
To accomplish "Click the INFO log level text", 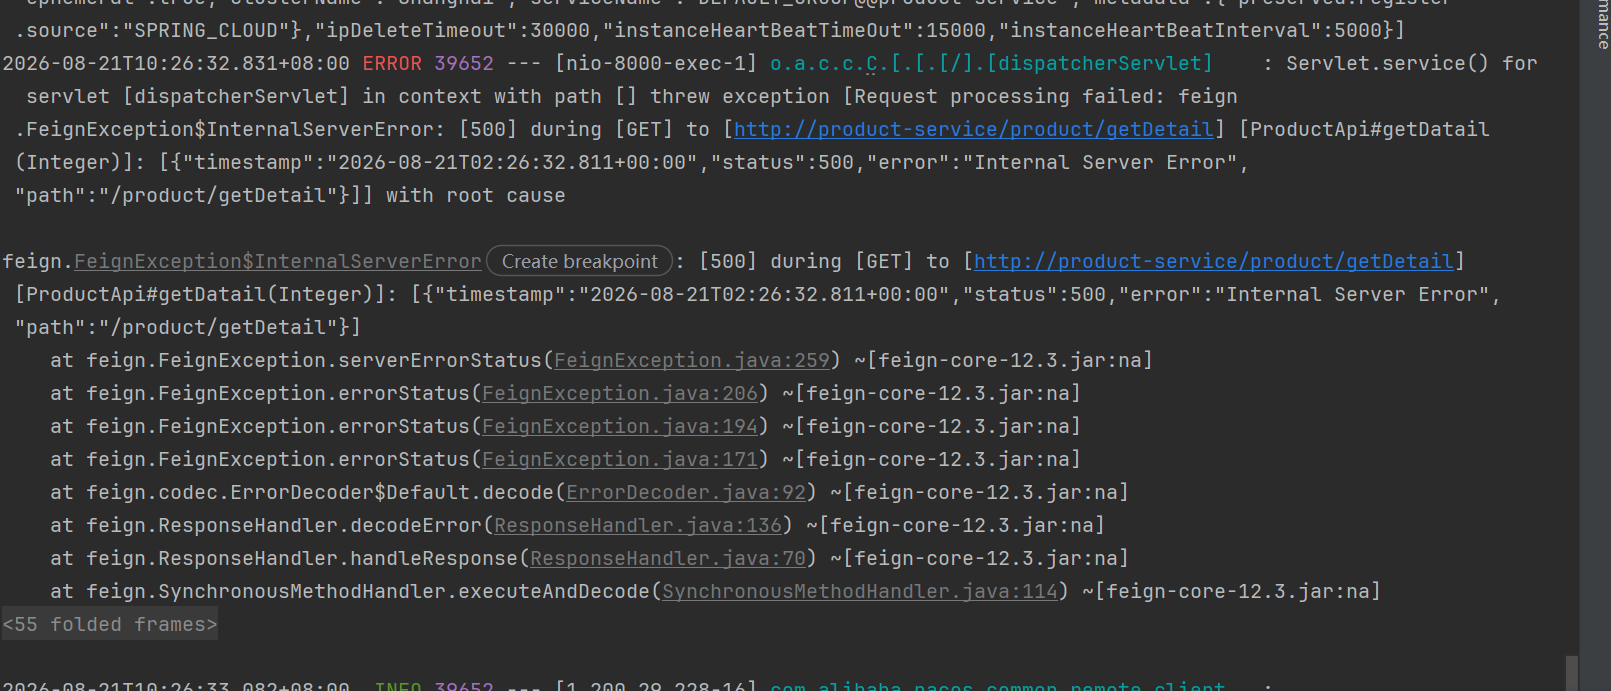I will (x=398, y=686).
